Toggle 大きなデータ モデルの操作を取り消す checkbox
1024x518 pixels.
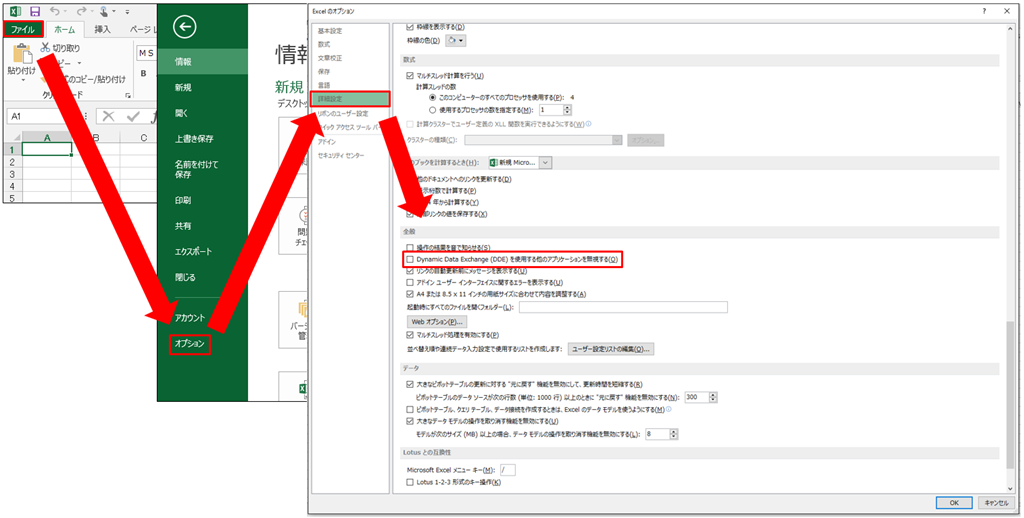click(410, 421)
